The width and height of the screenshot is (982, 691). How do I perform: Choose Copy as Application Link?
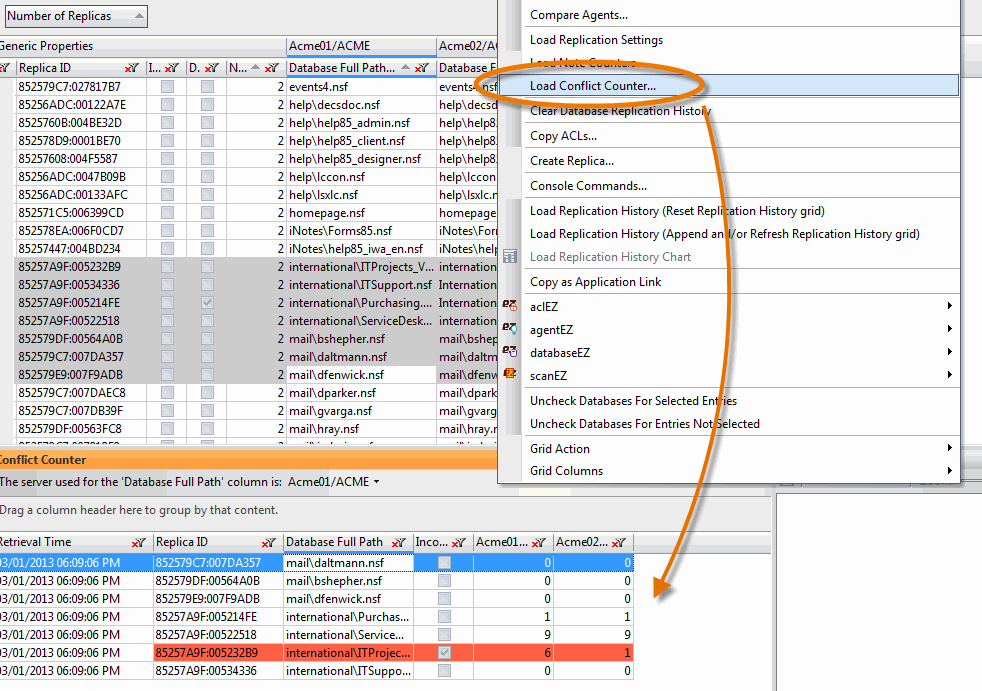pos(595,282)
